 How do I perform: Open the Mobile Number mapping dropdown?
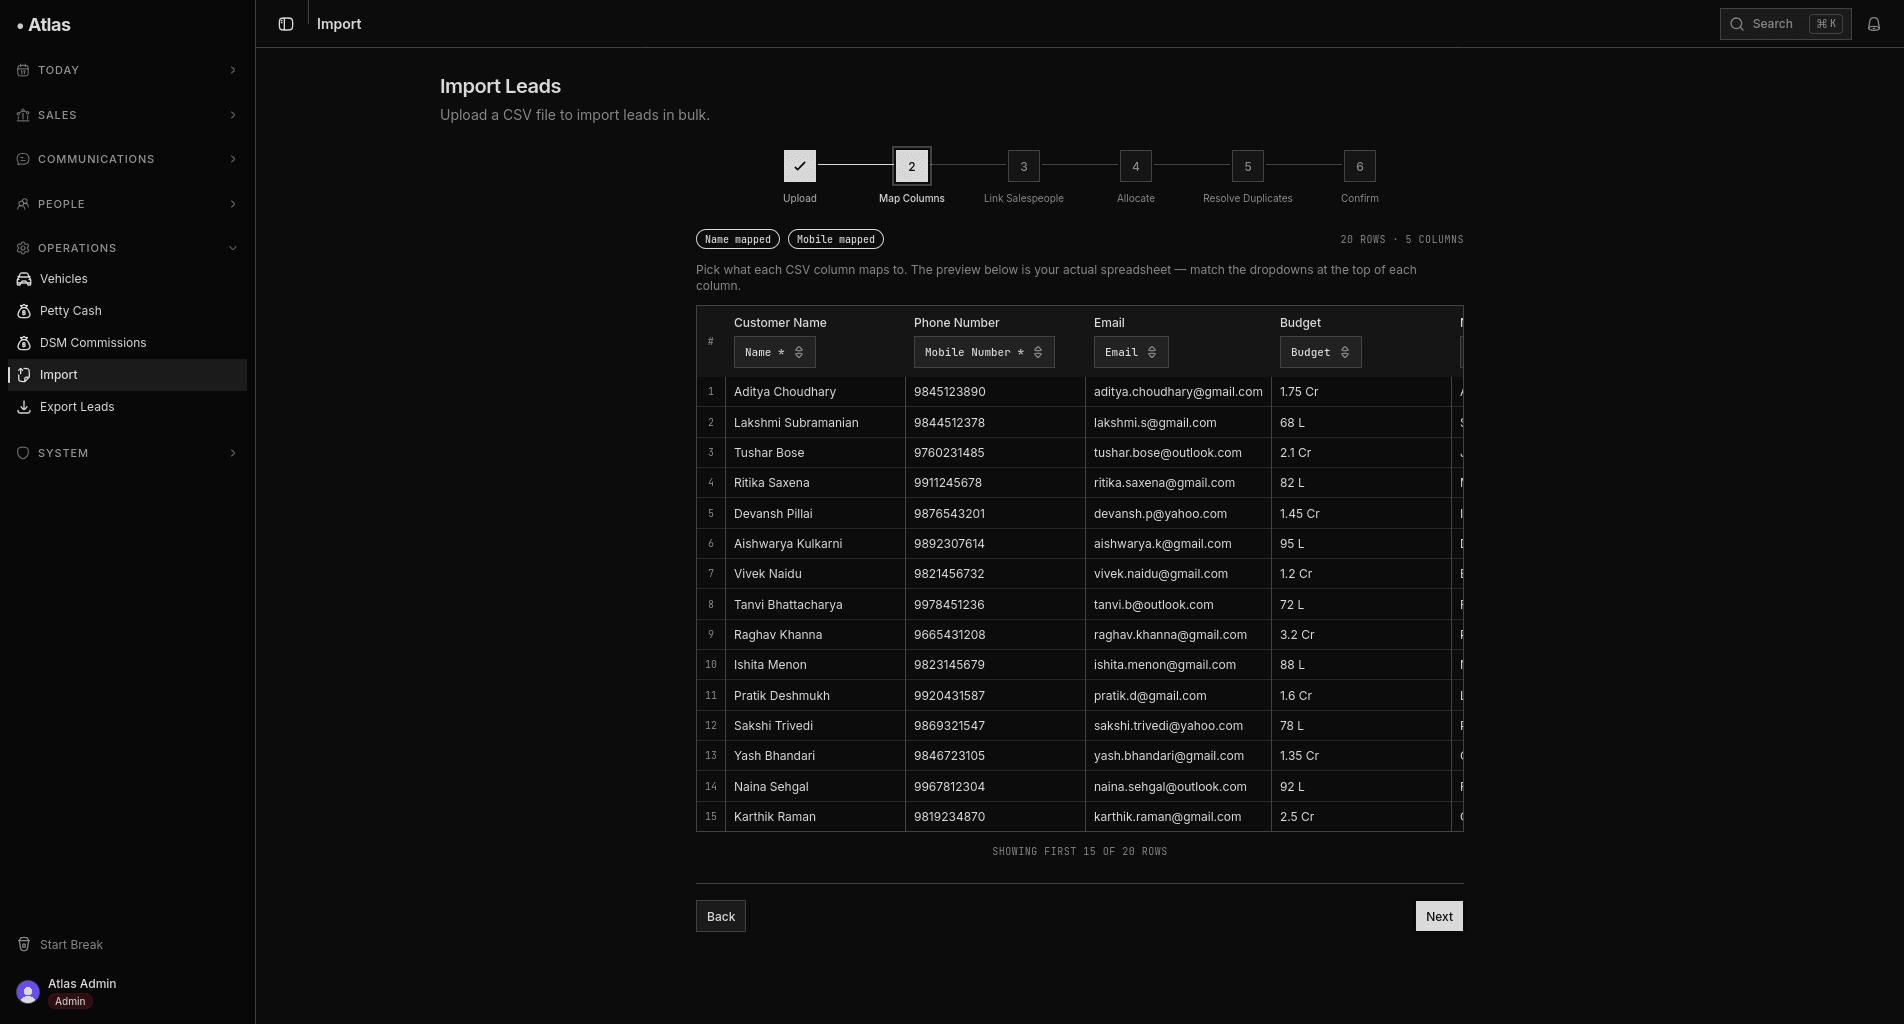pos(984,352)
